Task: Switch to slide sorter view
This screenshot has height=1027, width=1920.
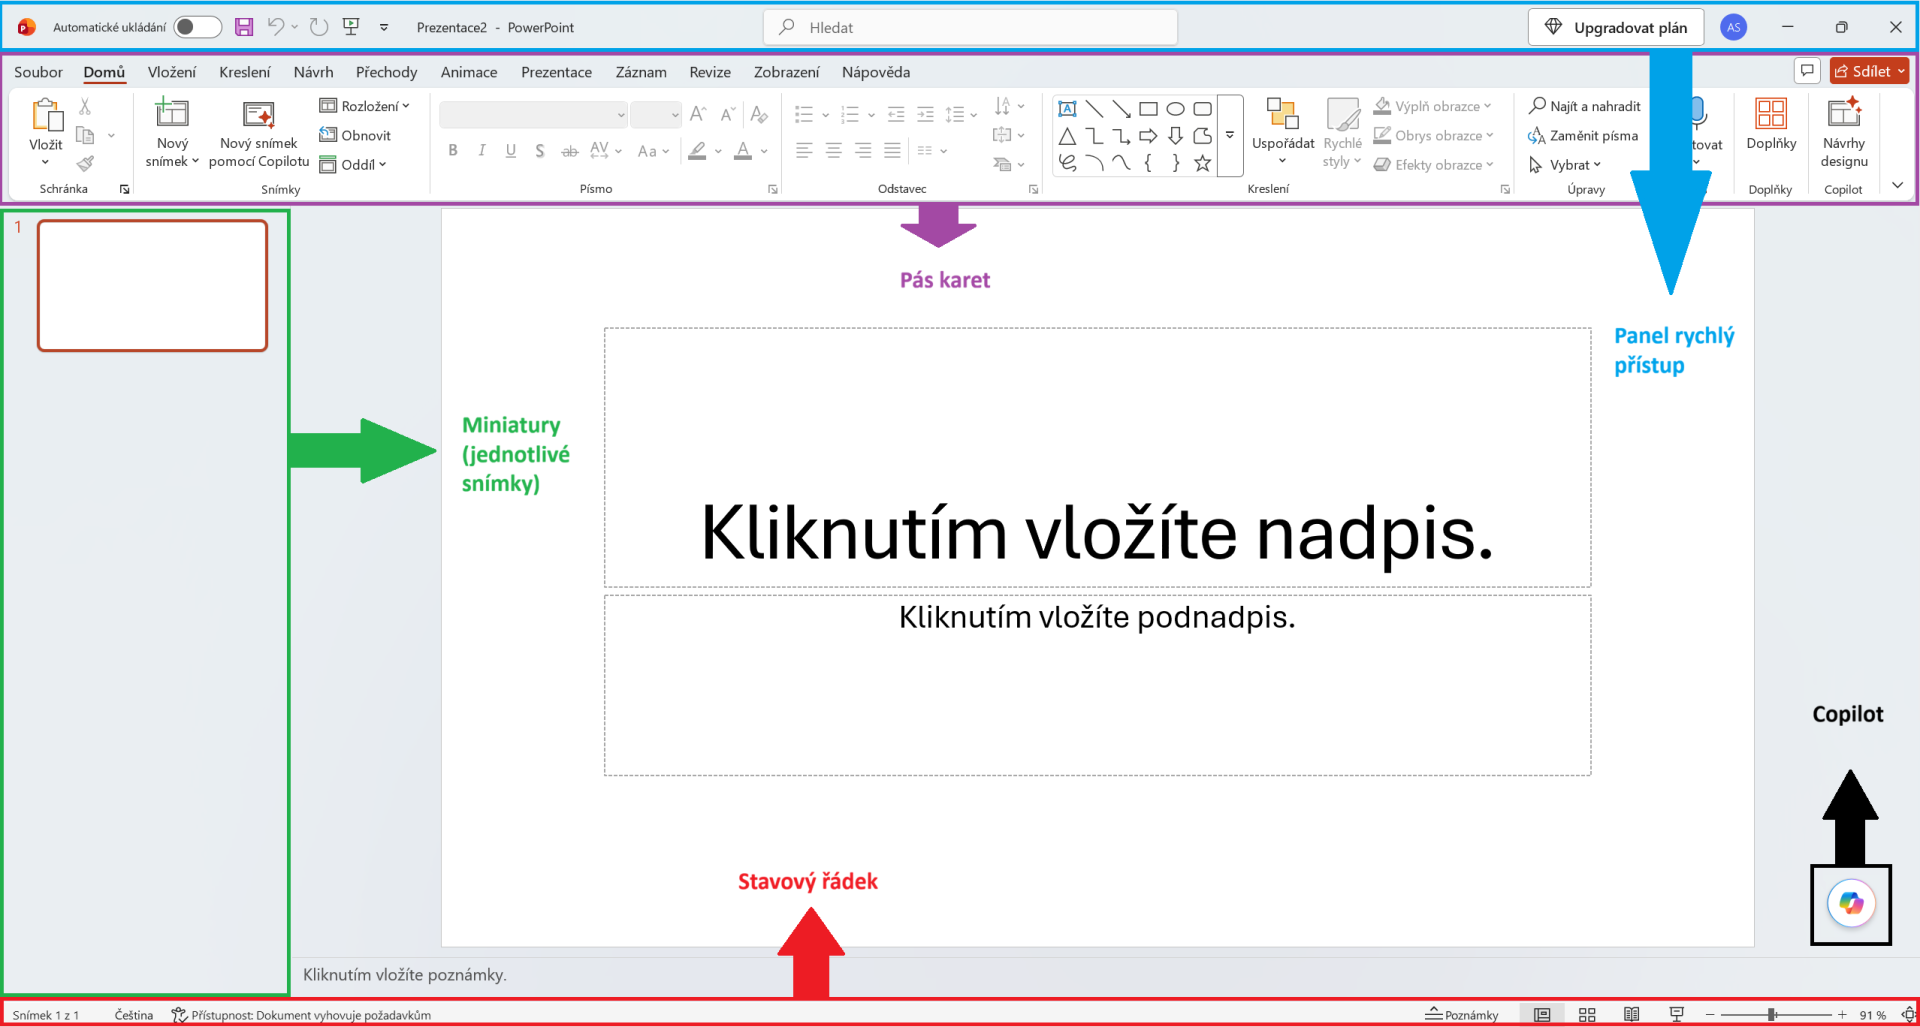Action: [x=1587, y=1014]
